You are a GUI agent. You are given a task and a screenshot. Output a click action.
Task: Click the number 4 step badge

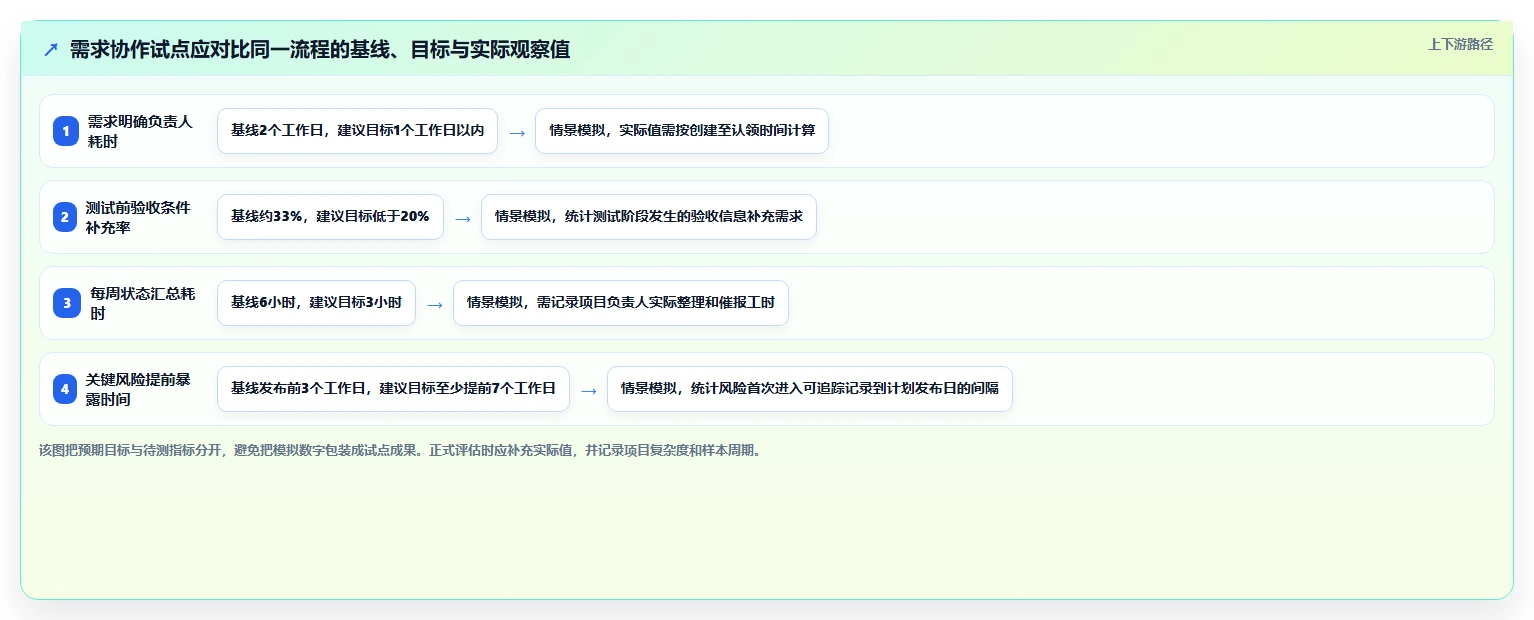pos(65,389)
